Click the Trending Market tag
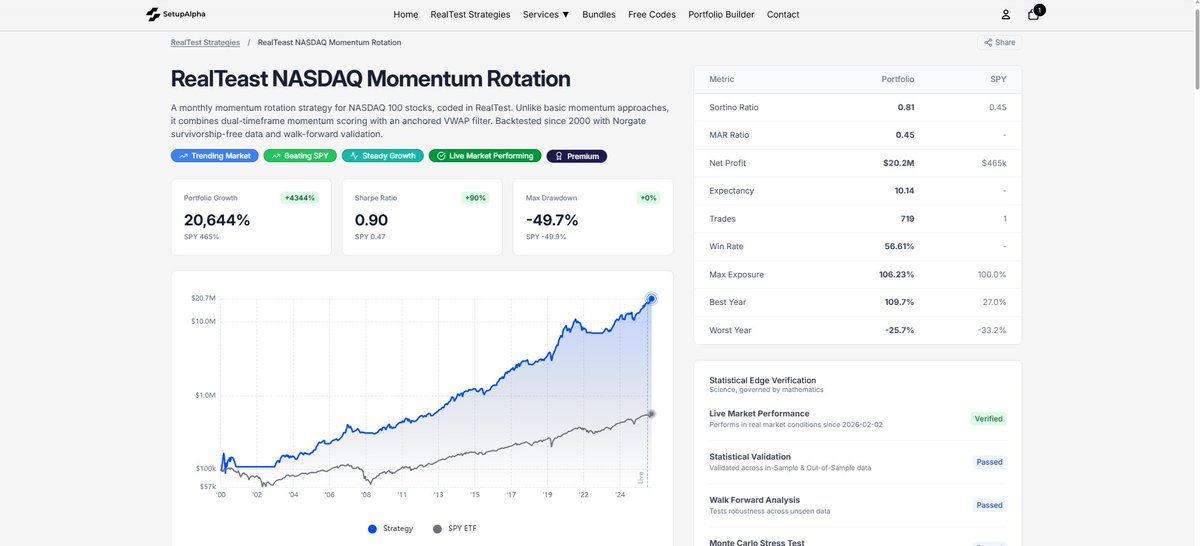Screen dimensions: 1200x546 tap(215, 156)
